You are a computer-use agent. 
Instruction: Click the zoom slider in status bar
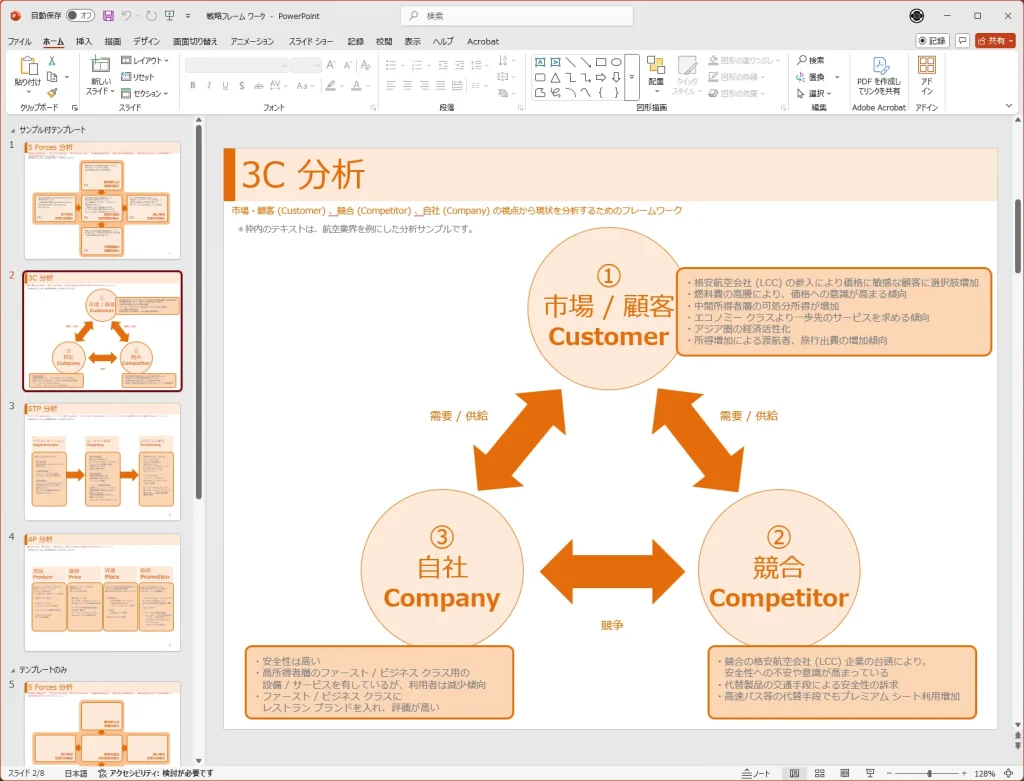928,773
